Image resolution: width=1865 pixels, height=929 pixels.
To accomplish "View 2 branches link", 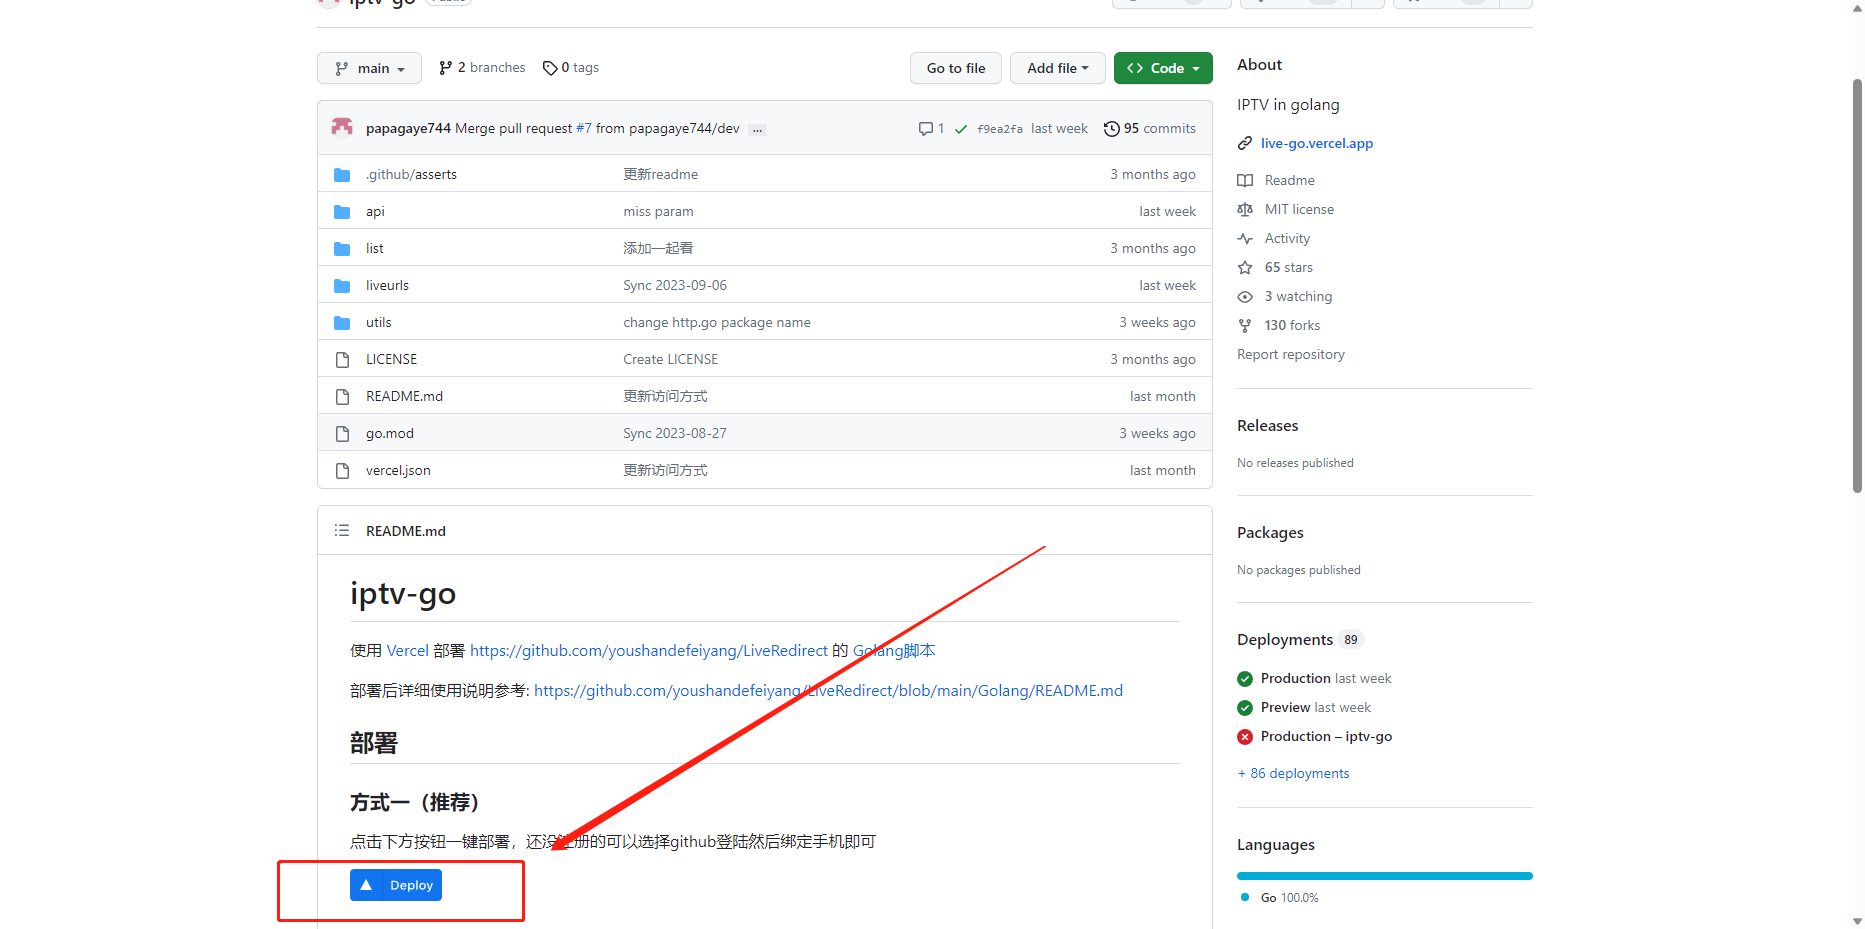I will (482, 68).
